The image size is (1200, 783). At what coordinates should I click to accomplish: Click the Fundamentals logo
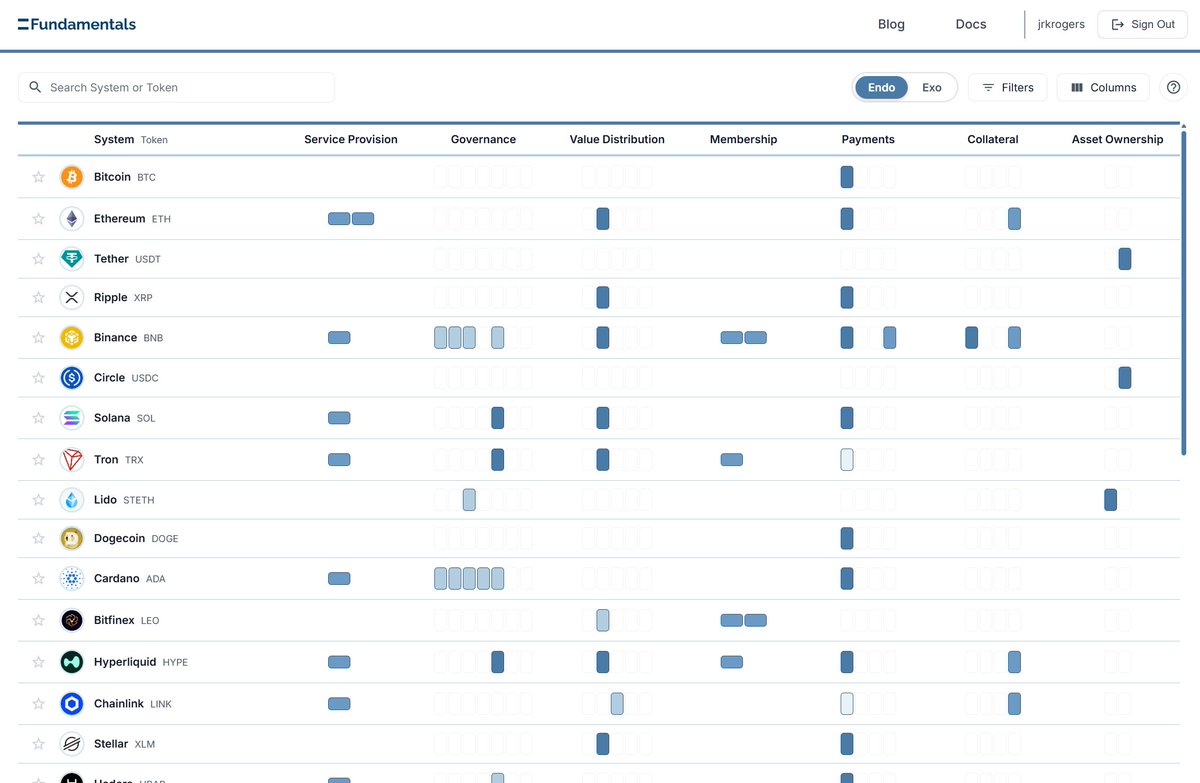[x=77, y=24]
